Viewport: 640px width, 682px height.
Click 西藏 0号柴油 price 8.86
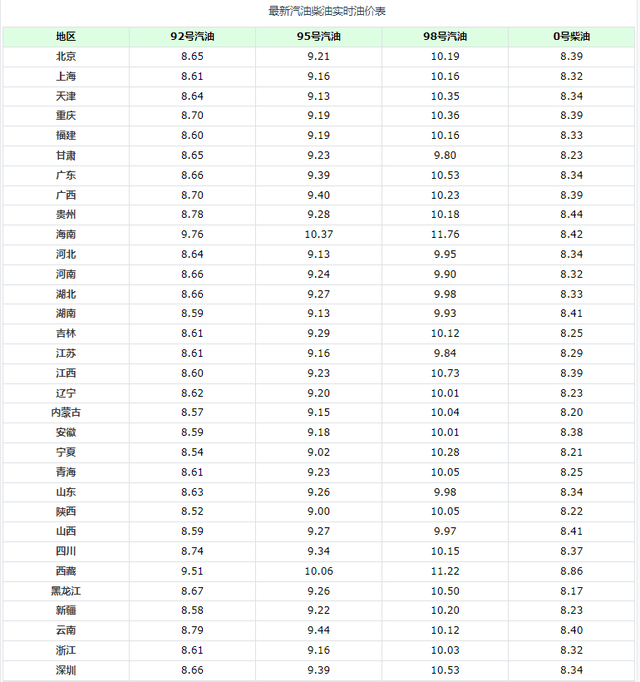(572, 571)
